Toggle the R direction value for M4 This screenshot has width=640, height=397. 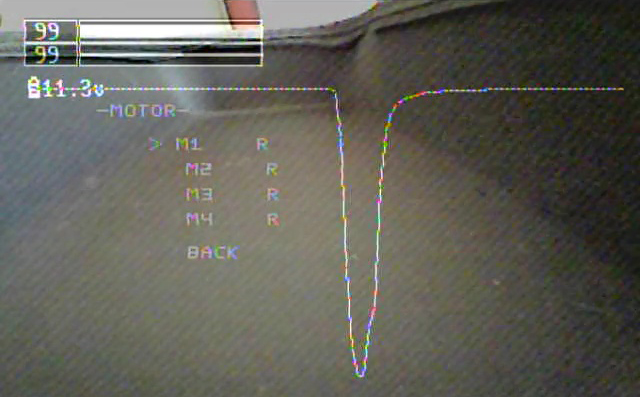[x=273, y=220]
